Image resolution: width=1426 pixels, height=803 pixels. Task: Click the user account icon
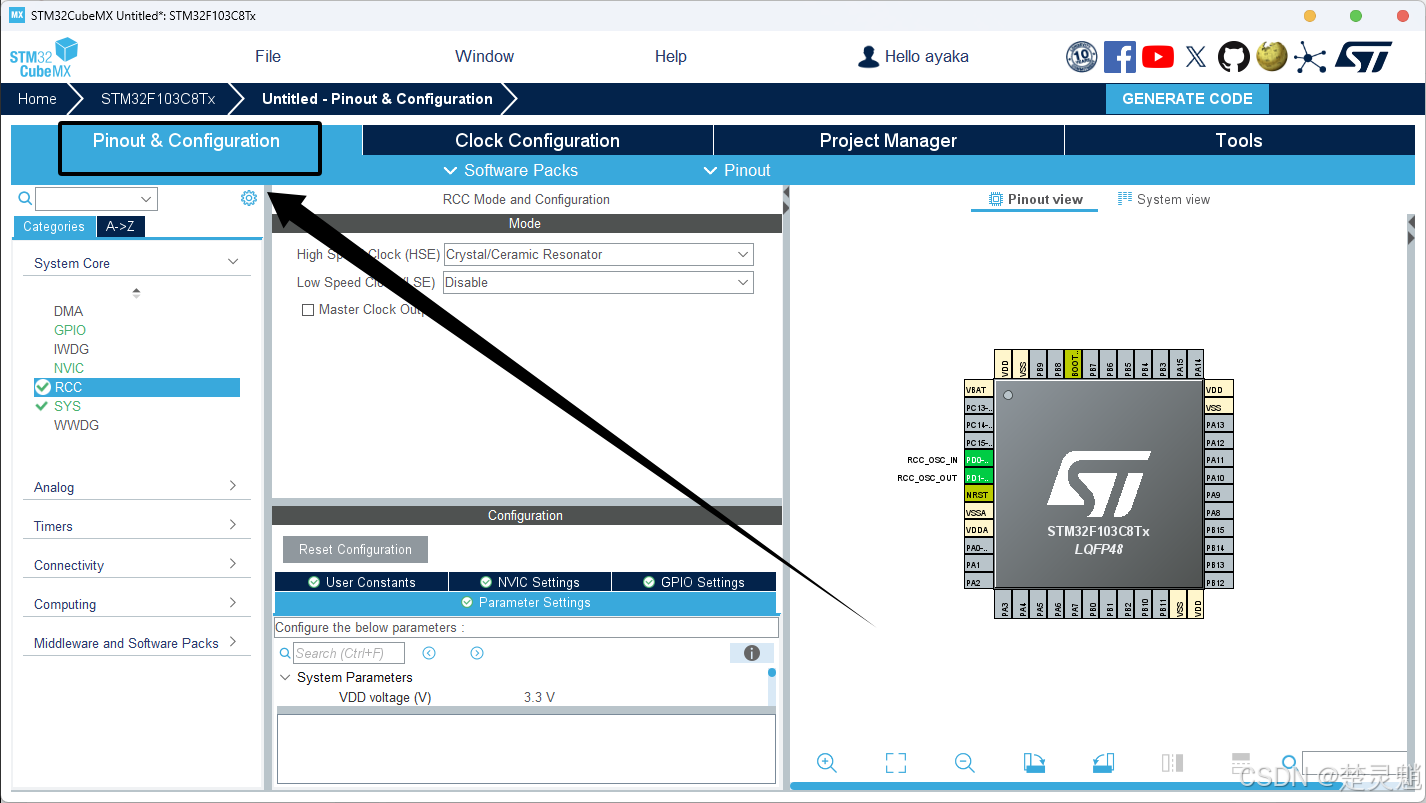(868, 57)
